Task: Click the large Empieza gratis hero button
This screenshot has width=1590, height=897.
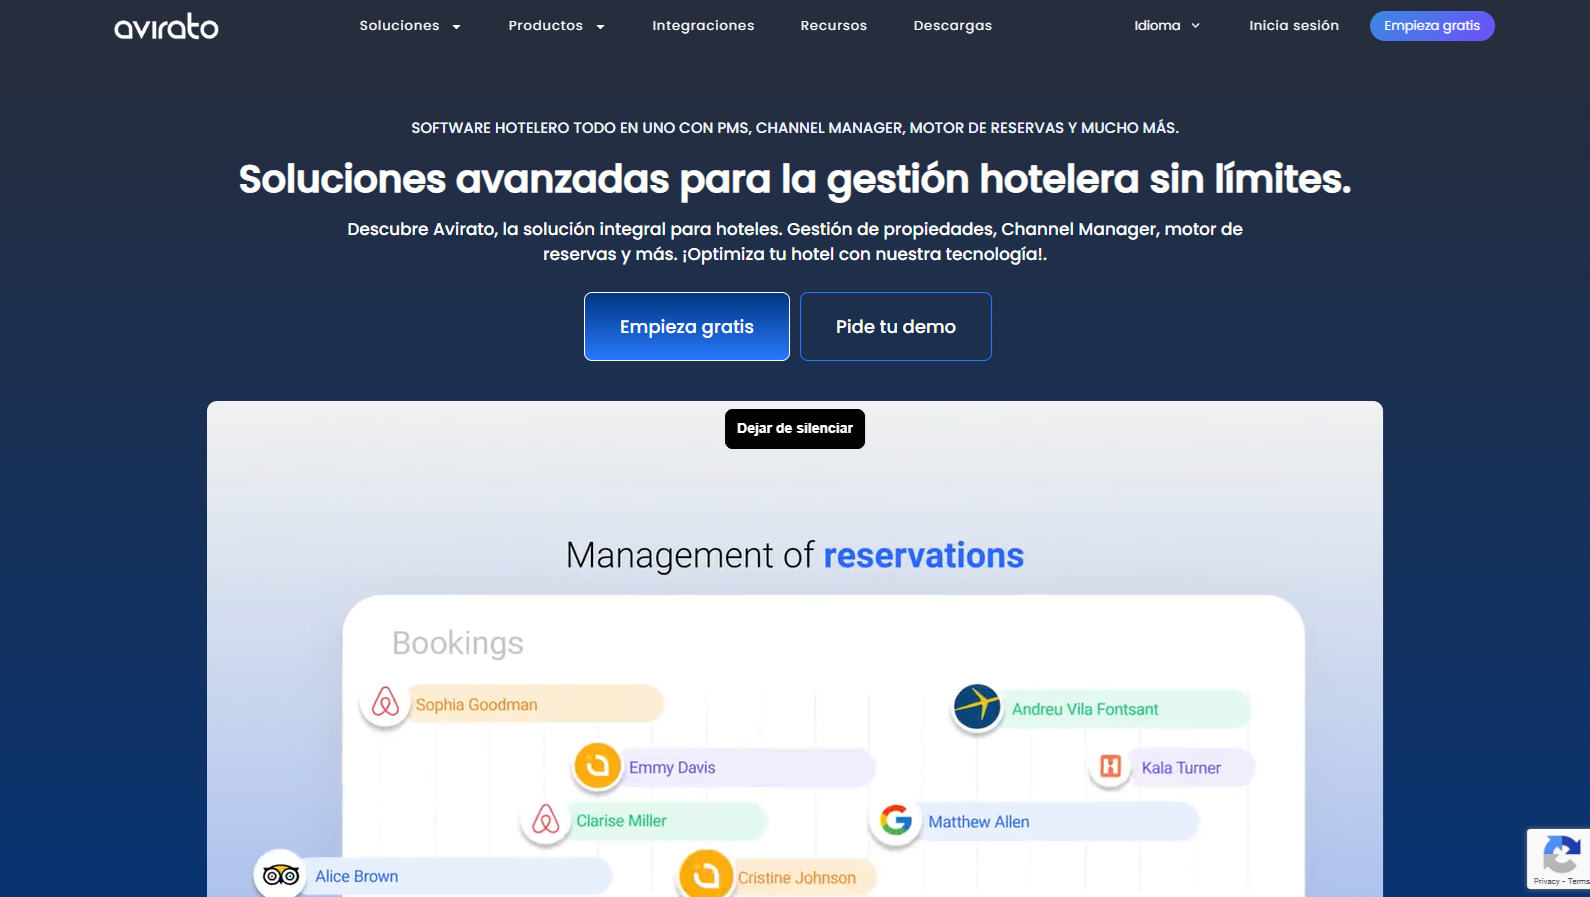Action: pyautogui.click(x=686, y=326)
